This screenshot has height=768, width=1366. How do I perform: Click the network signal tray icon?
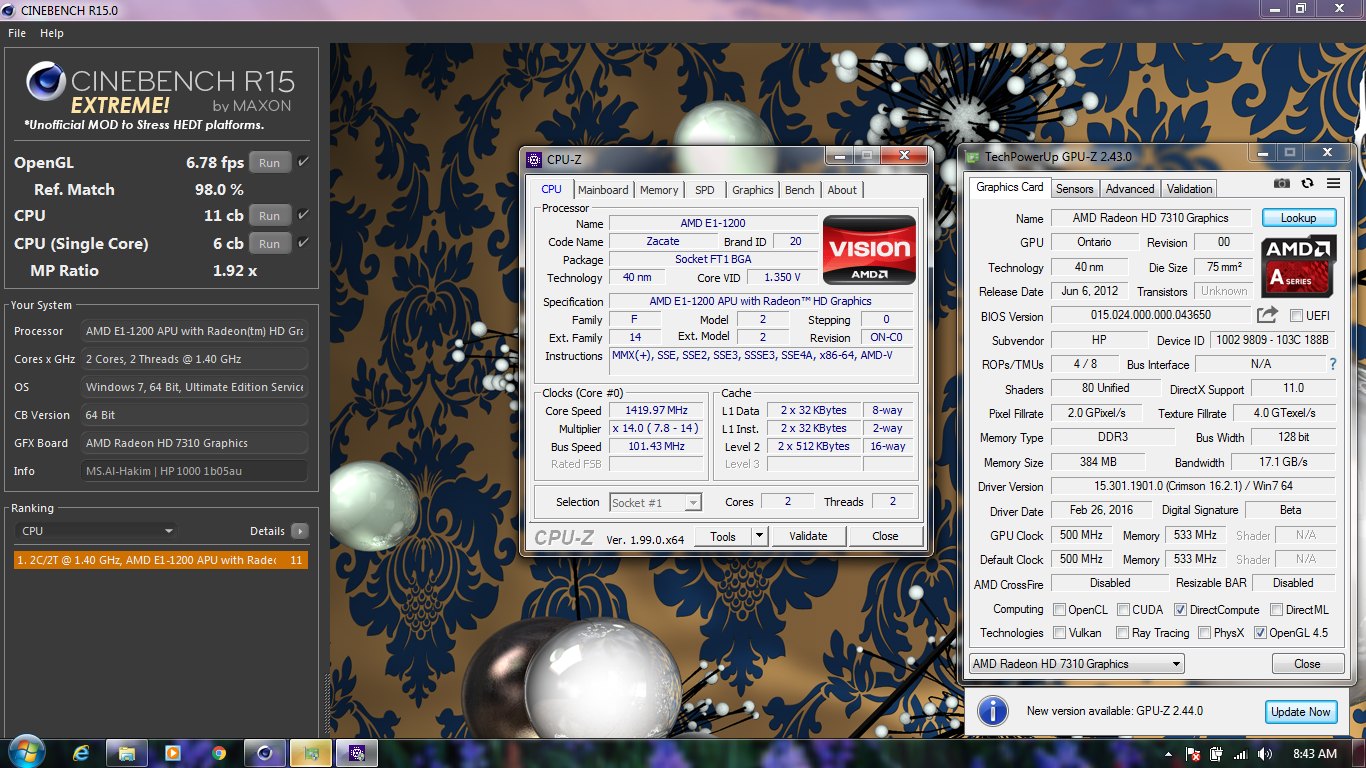pos(1241,753)
